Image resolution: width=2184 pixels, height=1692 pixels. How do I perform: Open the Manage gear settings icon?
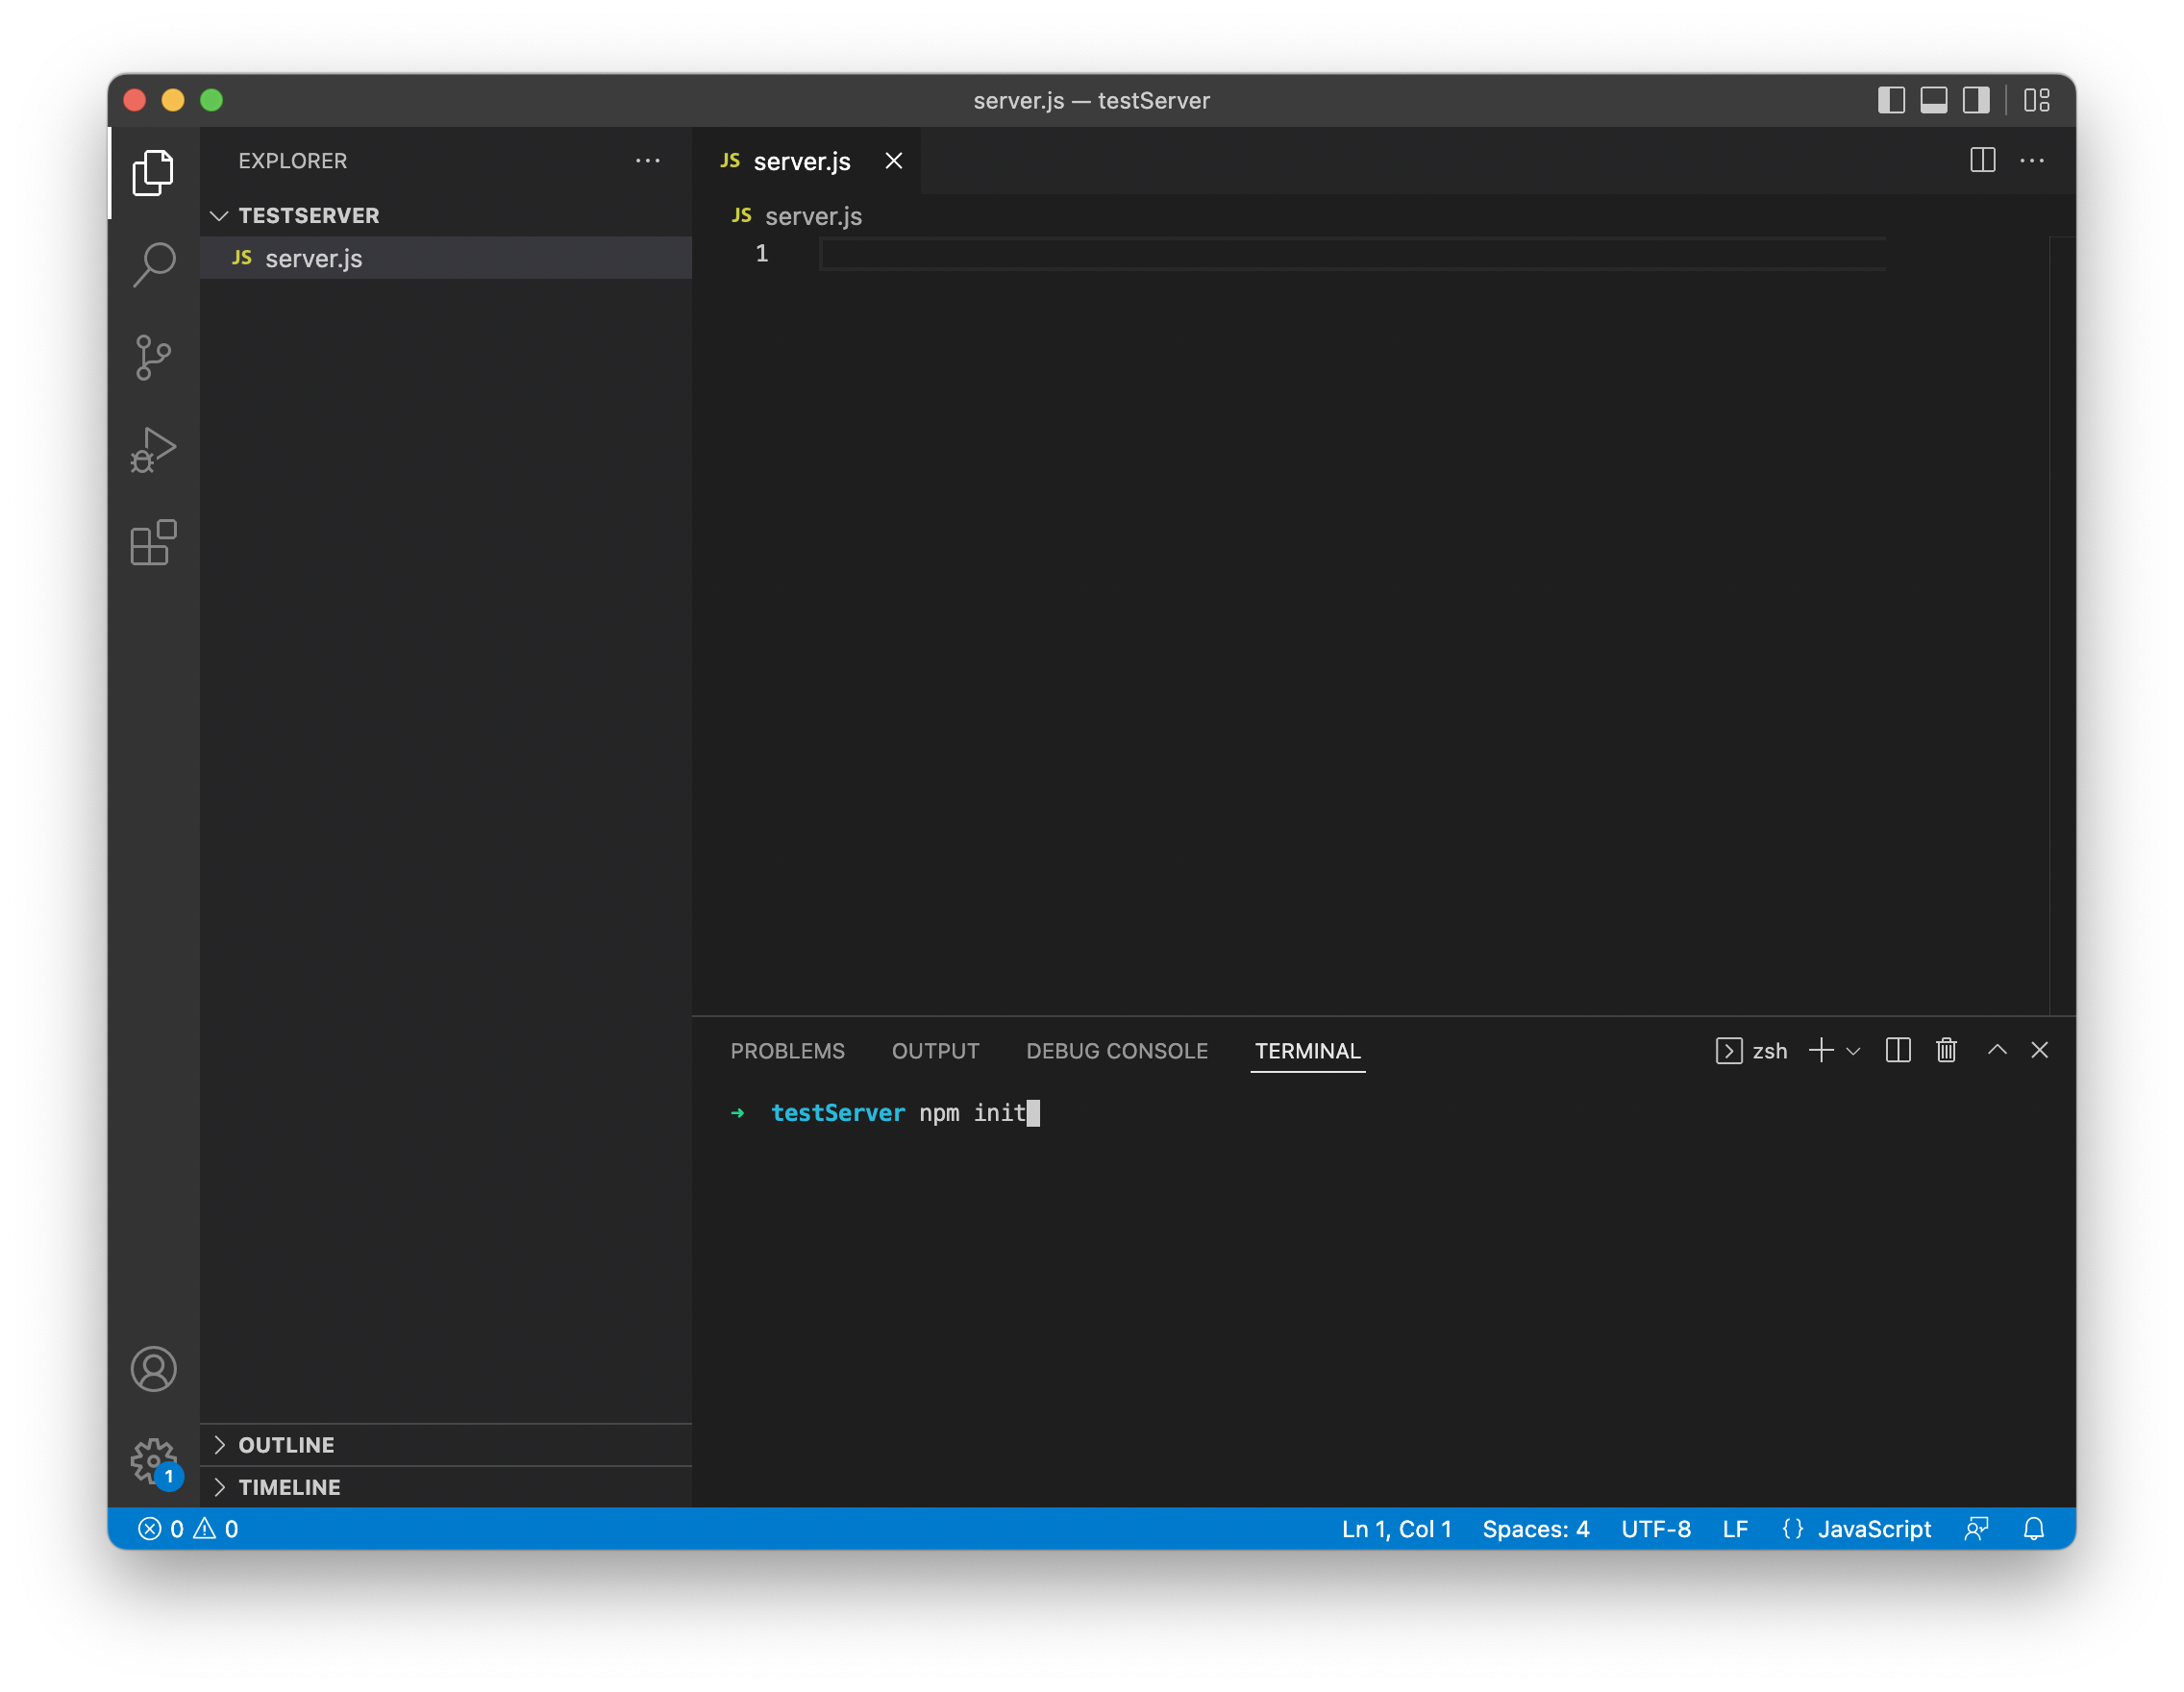153,1461
